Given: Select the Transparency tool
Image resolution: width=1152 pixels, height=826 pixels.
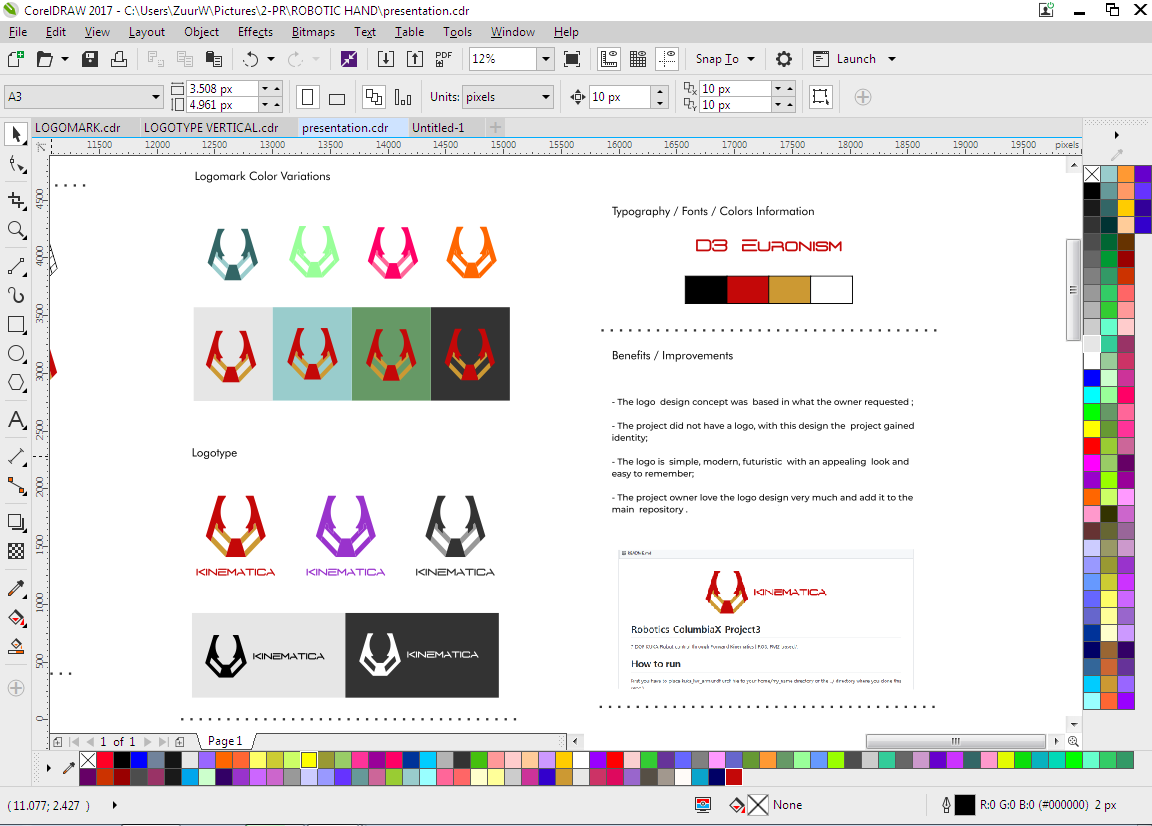Looking at the screenshot, I should coord(16,551).
